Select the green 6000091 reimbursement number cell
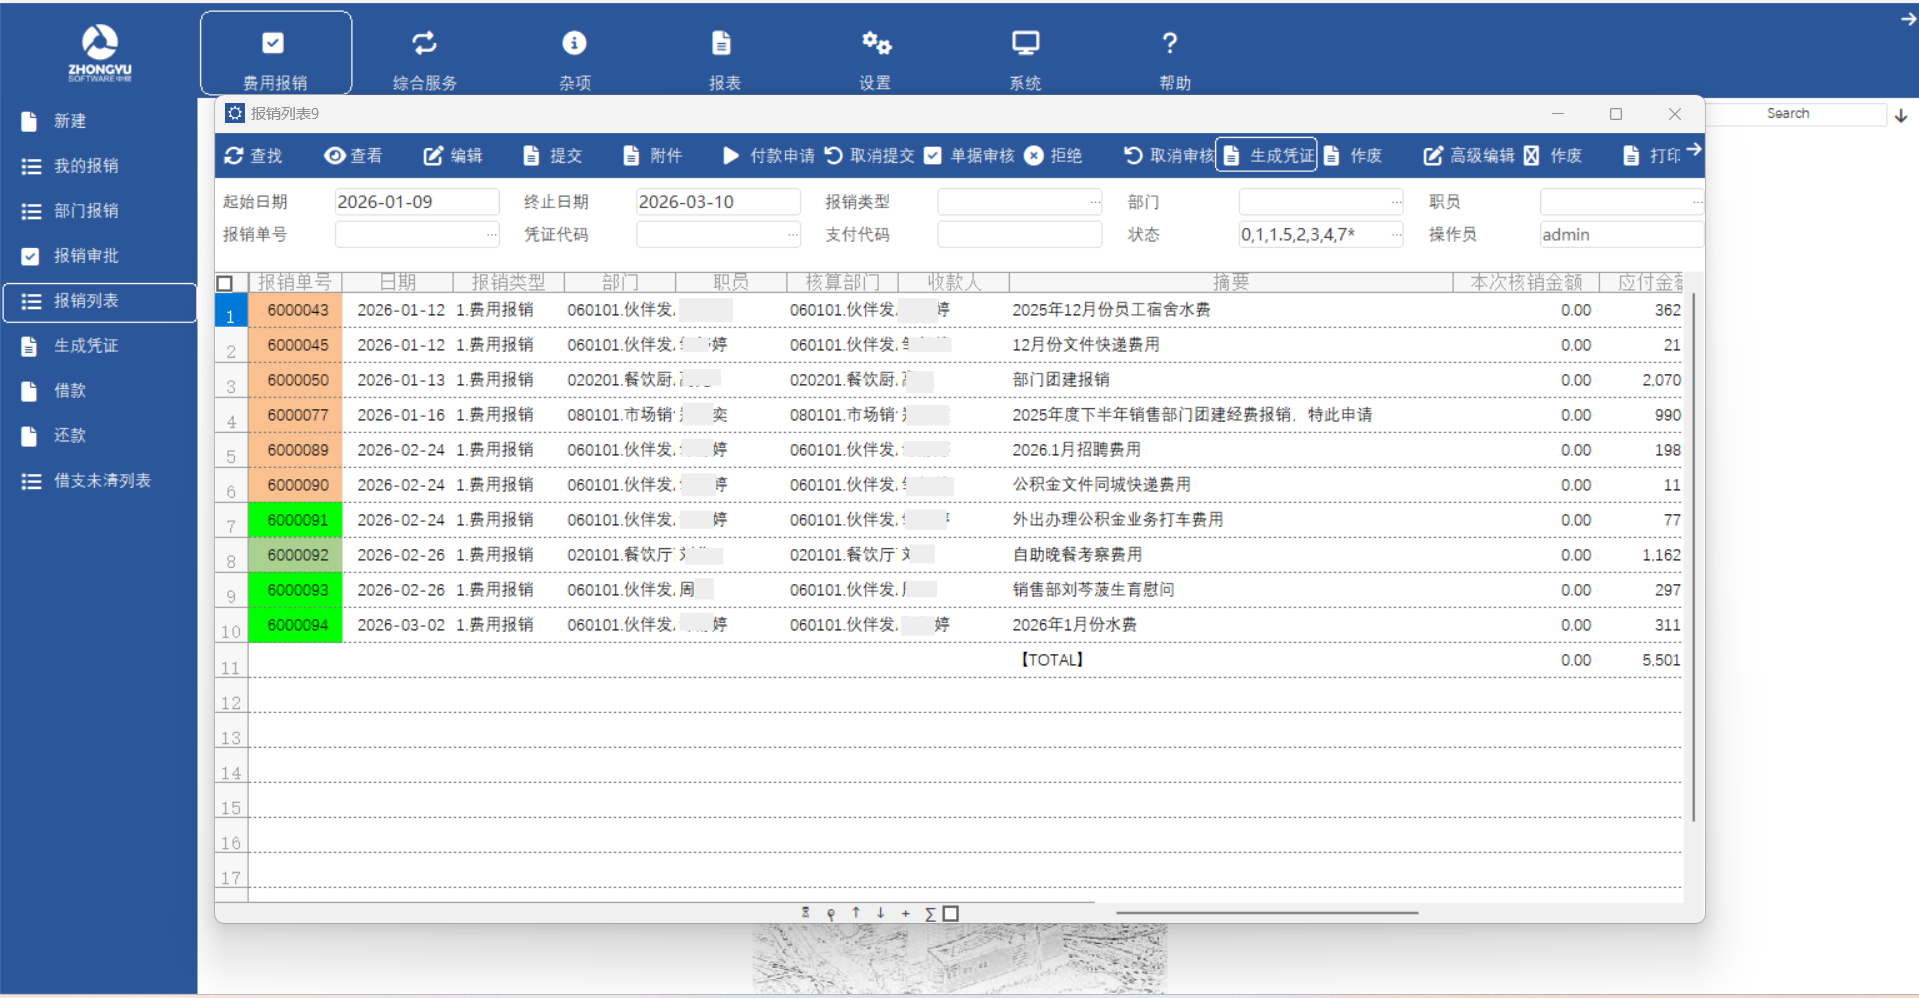 coord(296,520)
